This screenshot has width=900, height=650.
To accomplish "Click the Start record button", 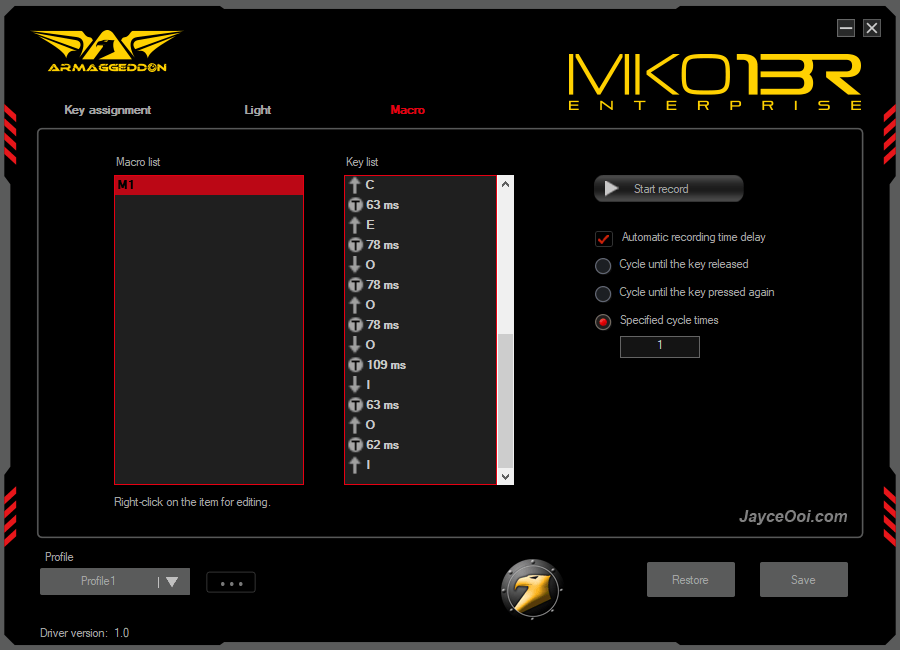I will click(x=669, y=189).
